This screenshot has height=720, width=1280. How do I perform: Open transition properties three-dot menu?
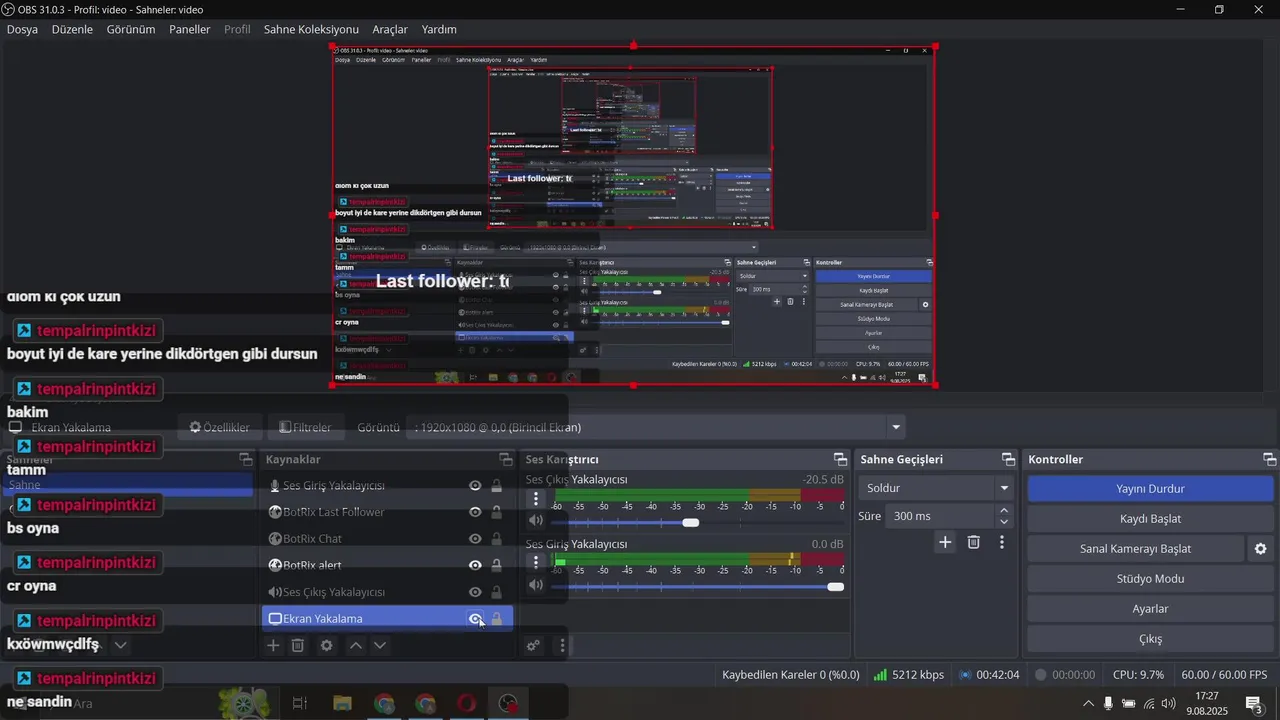tap(1002, 542)
